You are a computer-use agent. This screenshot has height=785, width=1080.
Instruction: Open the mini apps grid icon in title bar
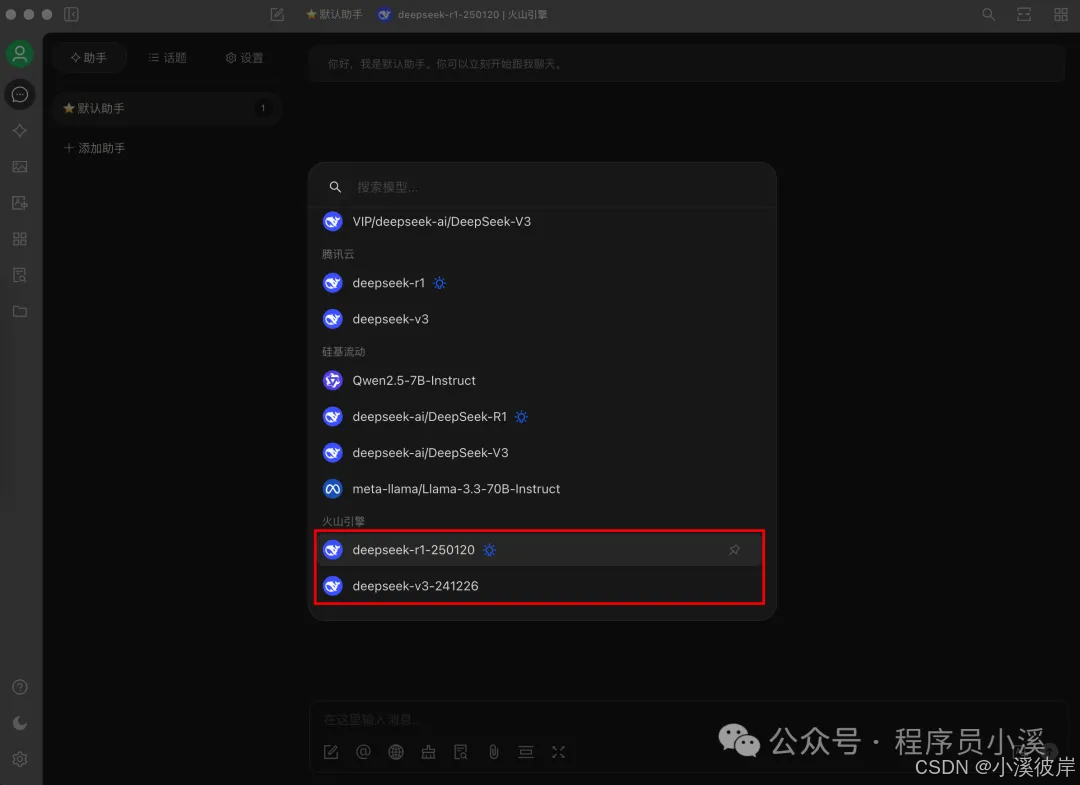click(x=1061, y=14)
